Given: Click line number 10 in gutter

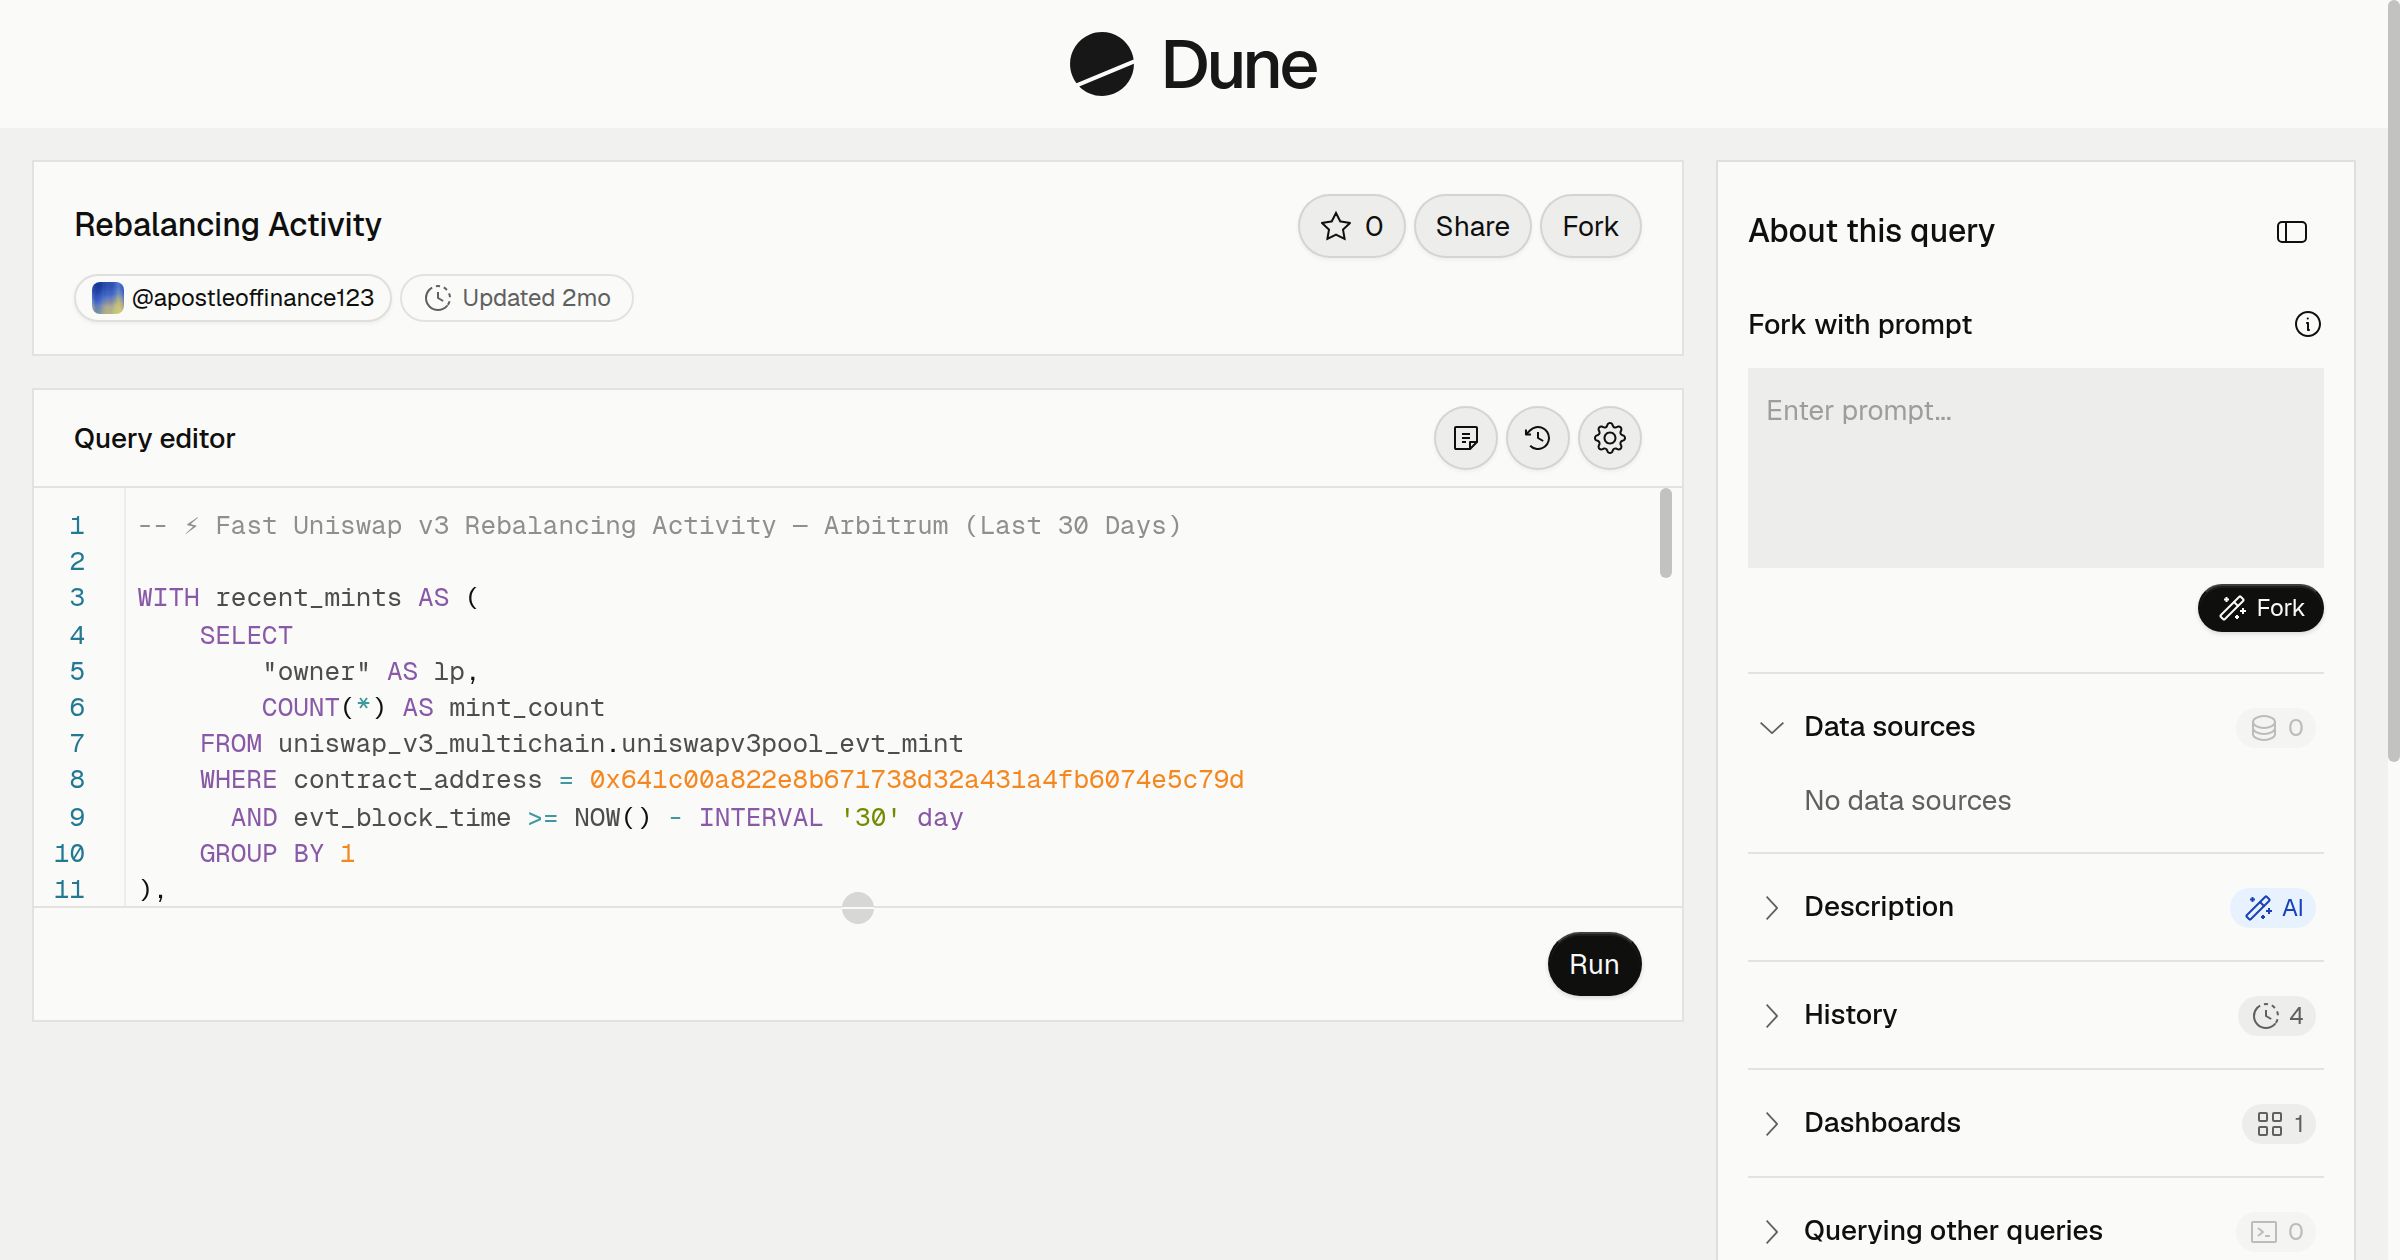Looking at the screenshot, I should [x=69, y=854].
